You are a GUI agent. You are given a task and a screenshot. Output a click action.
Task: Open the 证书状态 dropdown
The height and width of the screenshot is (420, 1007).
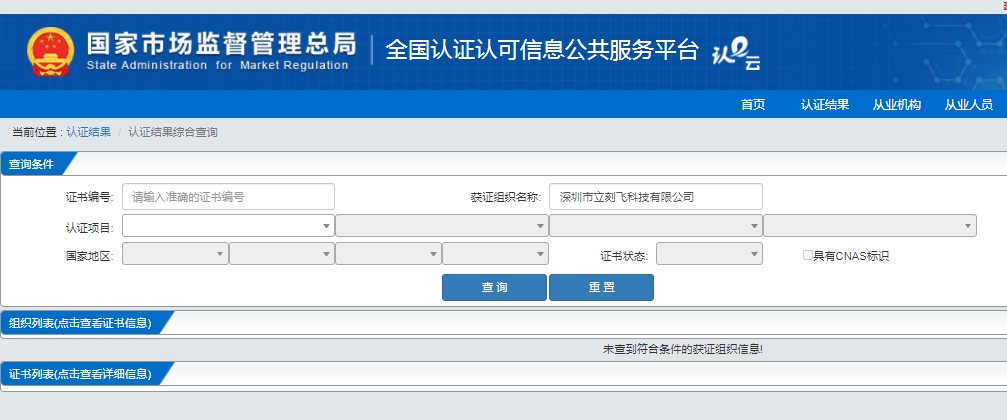[x=709, y=254]
